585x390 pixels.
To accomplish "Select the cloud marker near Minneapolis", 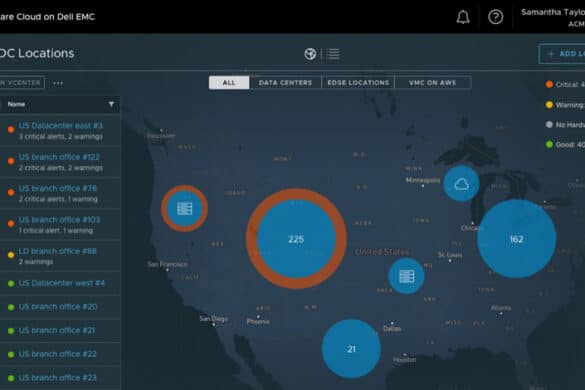I will tap(462, 184).
